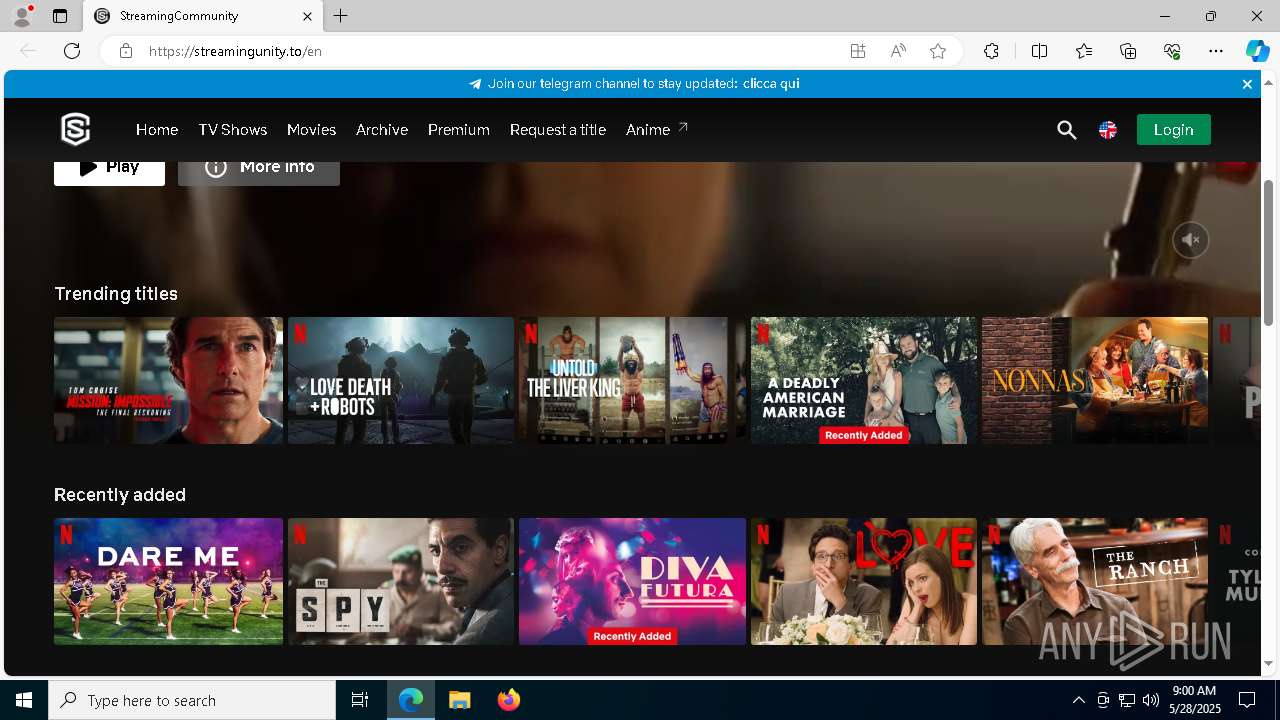Click the green Login button
Image resolution: width=1280 pixels, height=720 pixels.
1173,130
